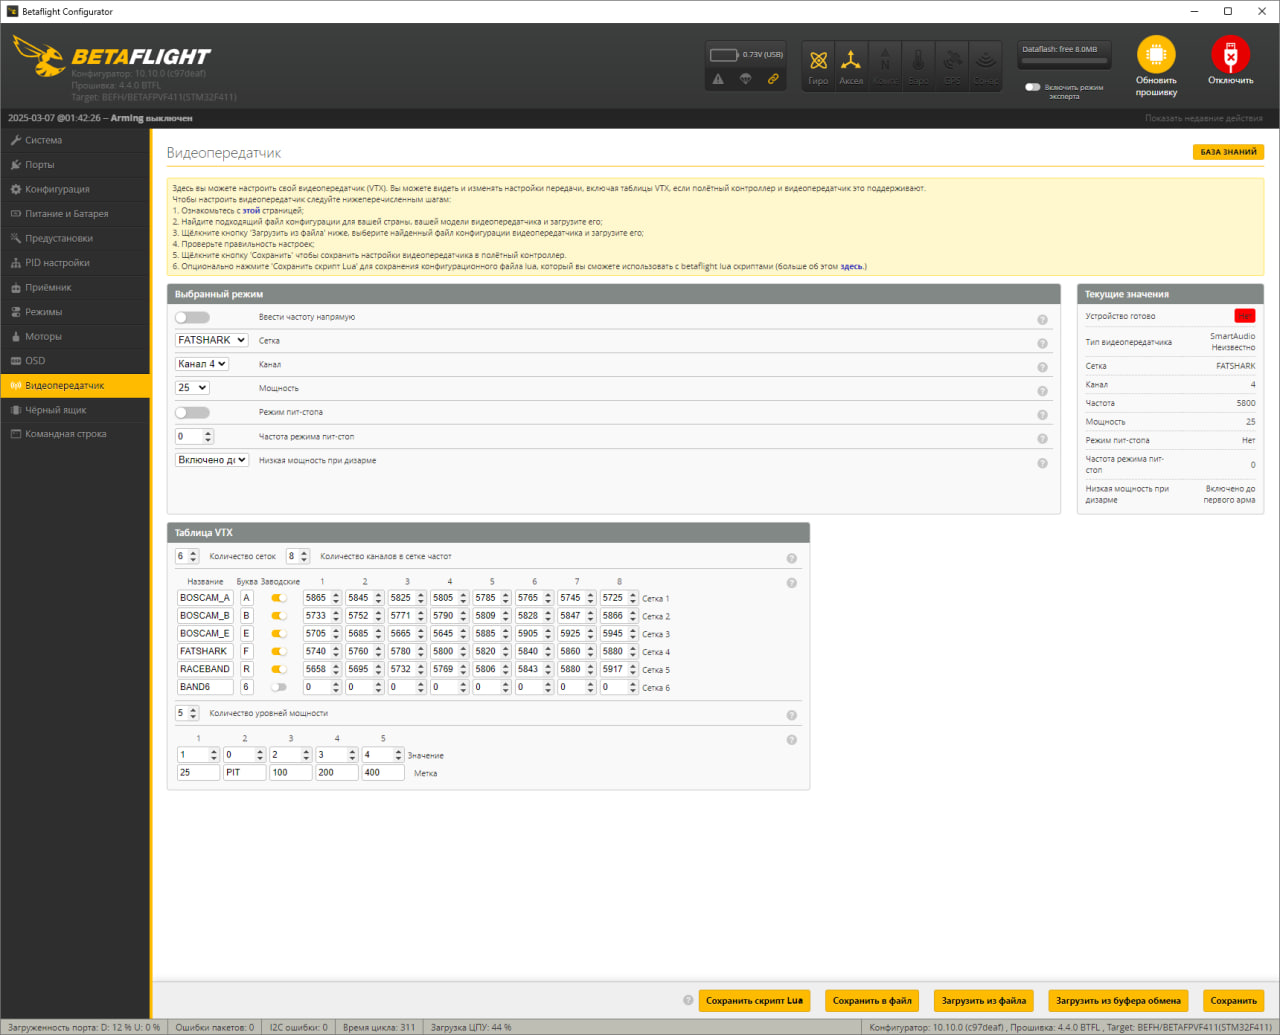Click help icon for number of bands
Image resolution: width=1280 pixels, height=1035 pixels.
[x=791, y=559]
